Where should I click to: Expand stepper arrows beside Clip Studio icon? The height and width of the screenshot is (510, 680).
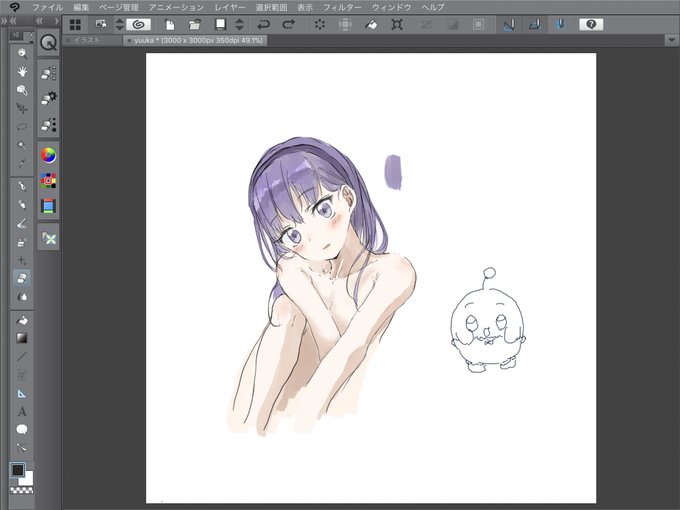point(120,25)
